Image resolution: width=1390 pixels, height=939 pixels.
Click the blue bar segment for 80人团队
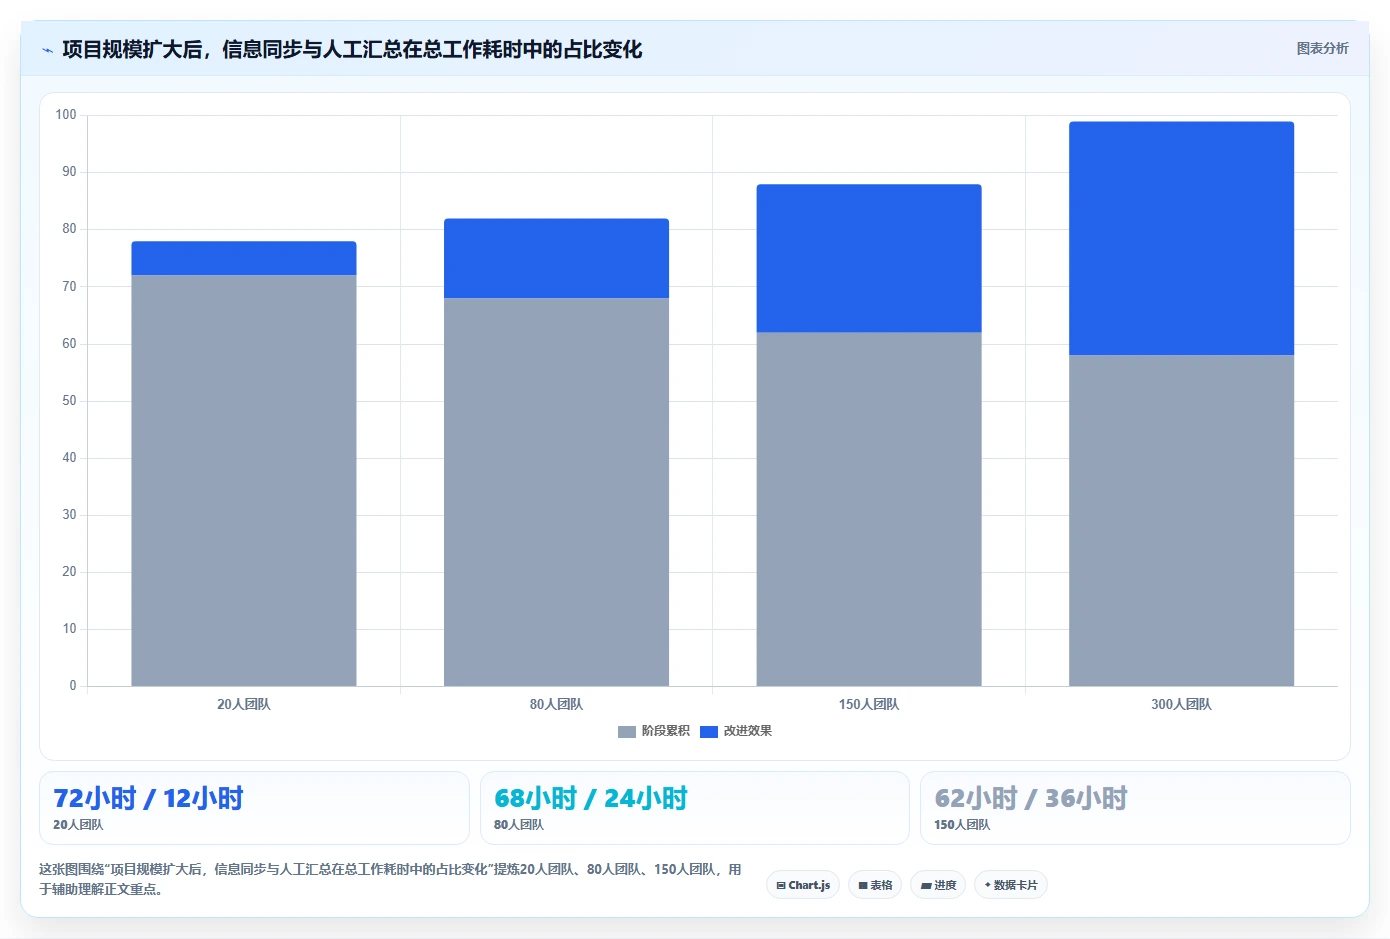click(x=556, y=258)
